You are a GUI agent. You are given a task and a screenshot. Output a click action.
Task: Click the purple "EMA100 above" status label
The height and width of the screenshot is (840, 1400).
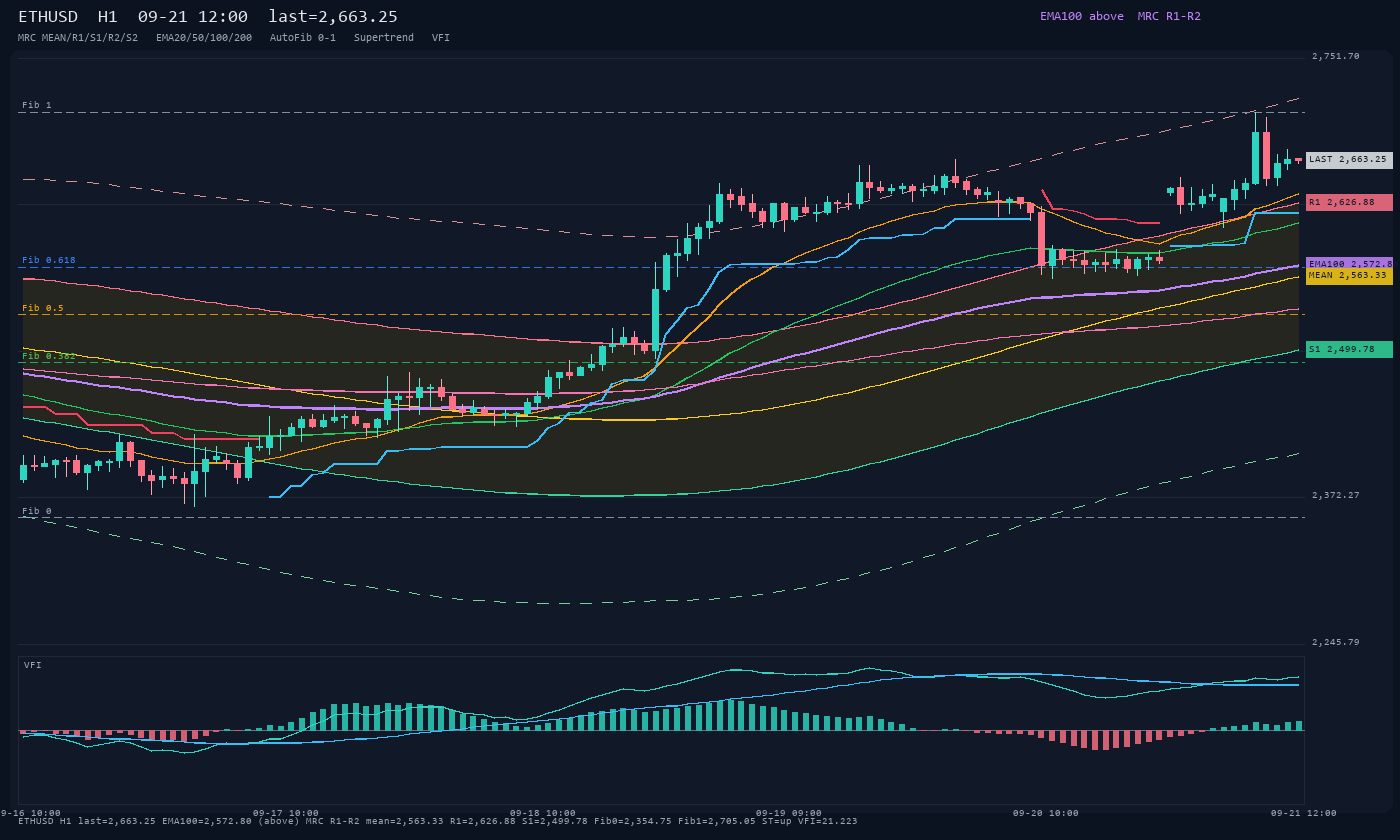coord(1082,16)
